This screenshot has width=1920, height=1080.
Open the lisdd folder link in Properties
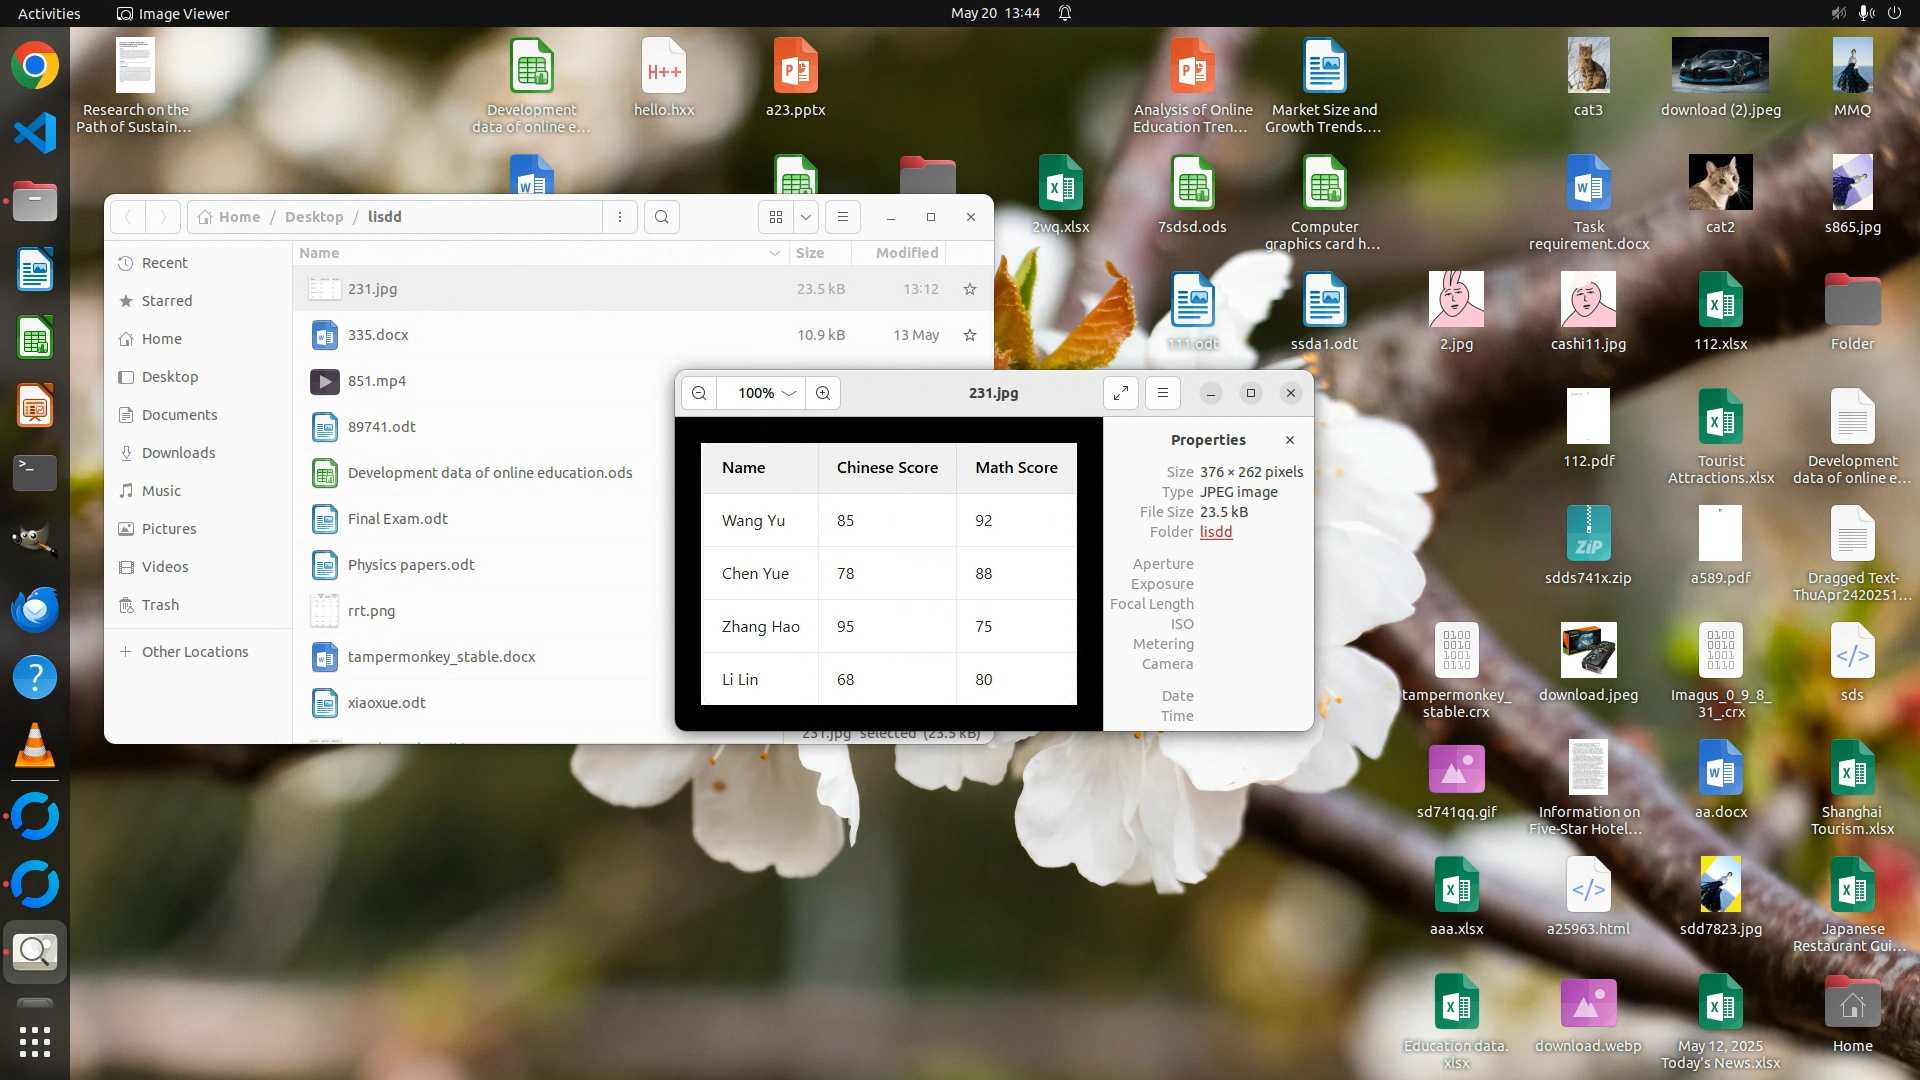pyautogui.click(x=1216, y=532)
